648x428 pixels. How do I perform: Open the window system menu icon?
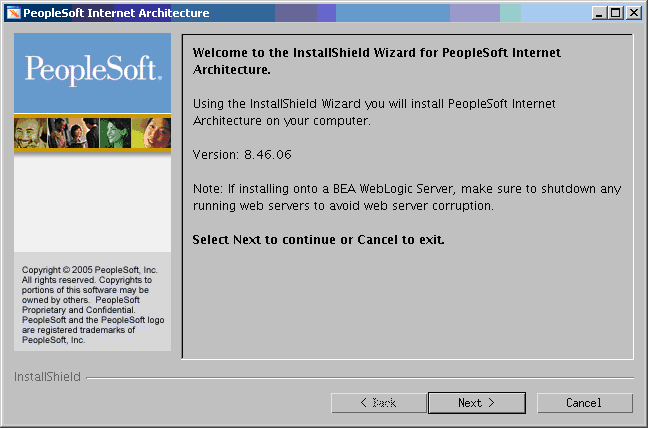coord(12,13)
